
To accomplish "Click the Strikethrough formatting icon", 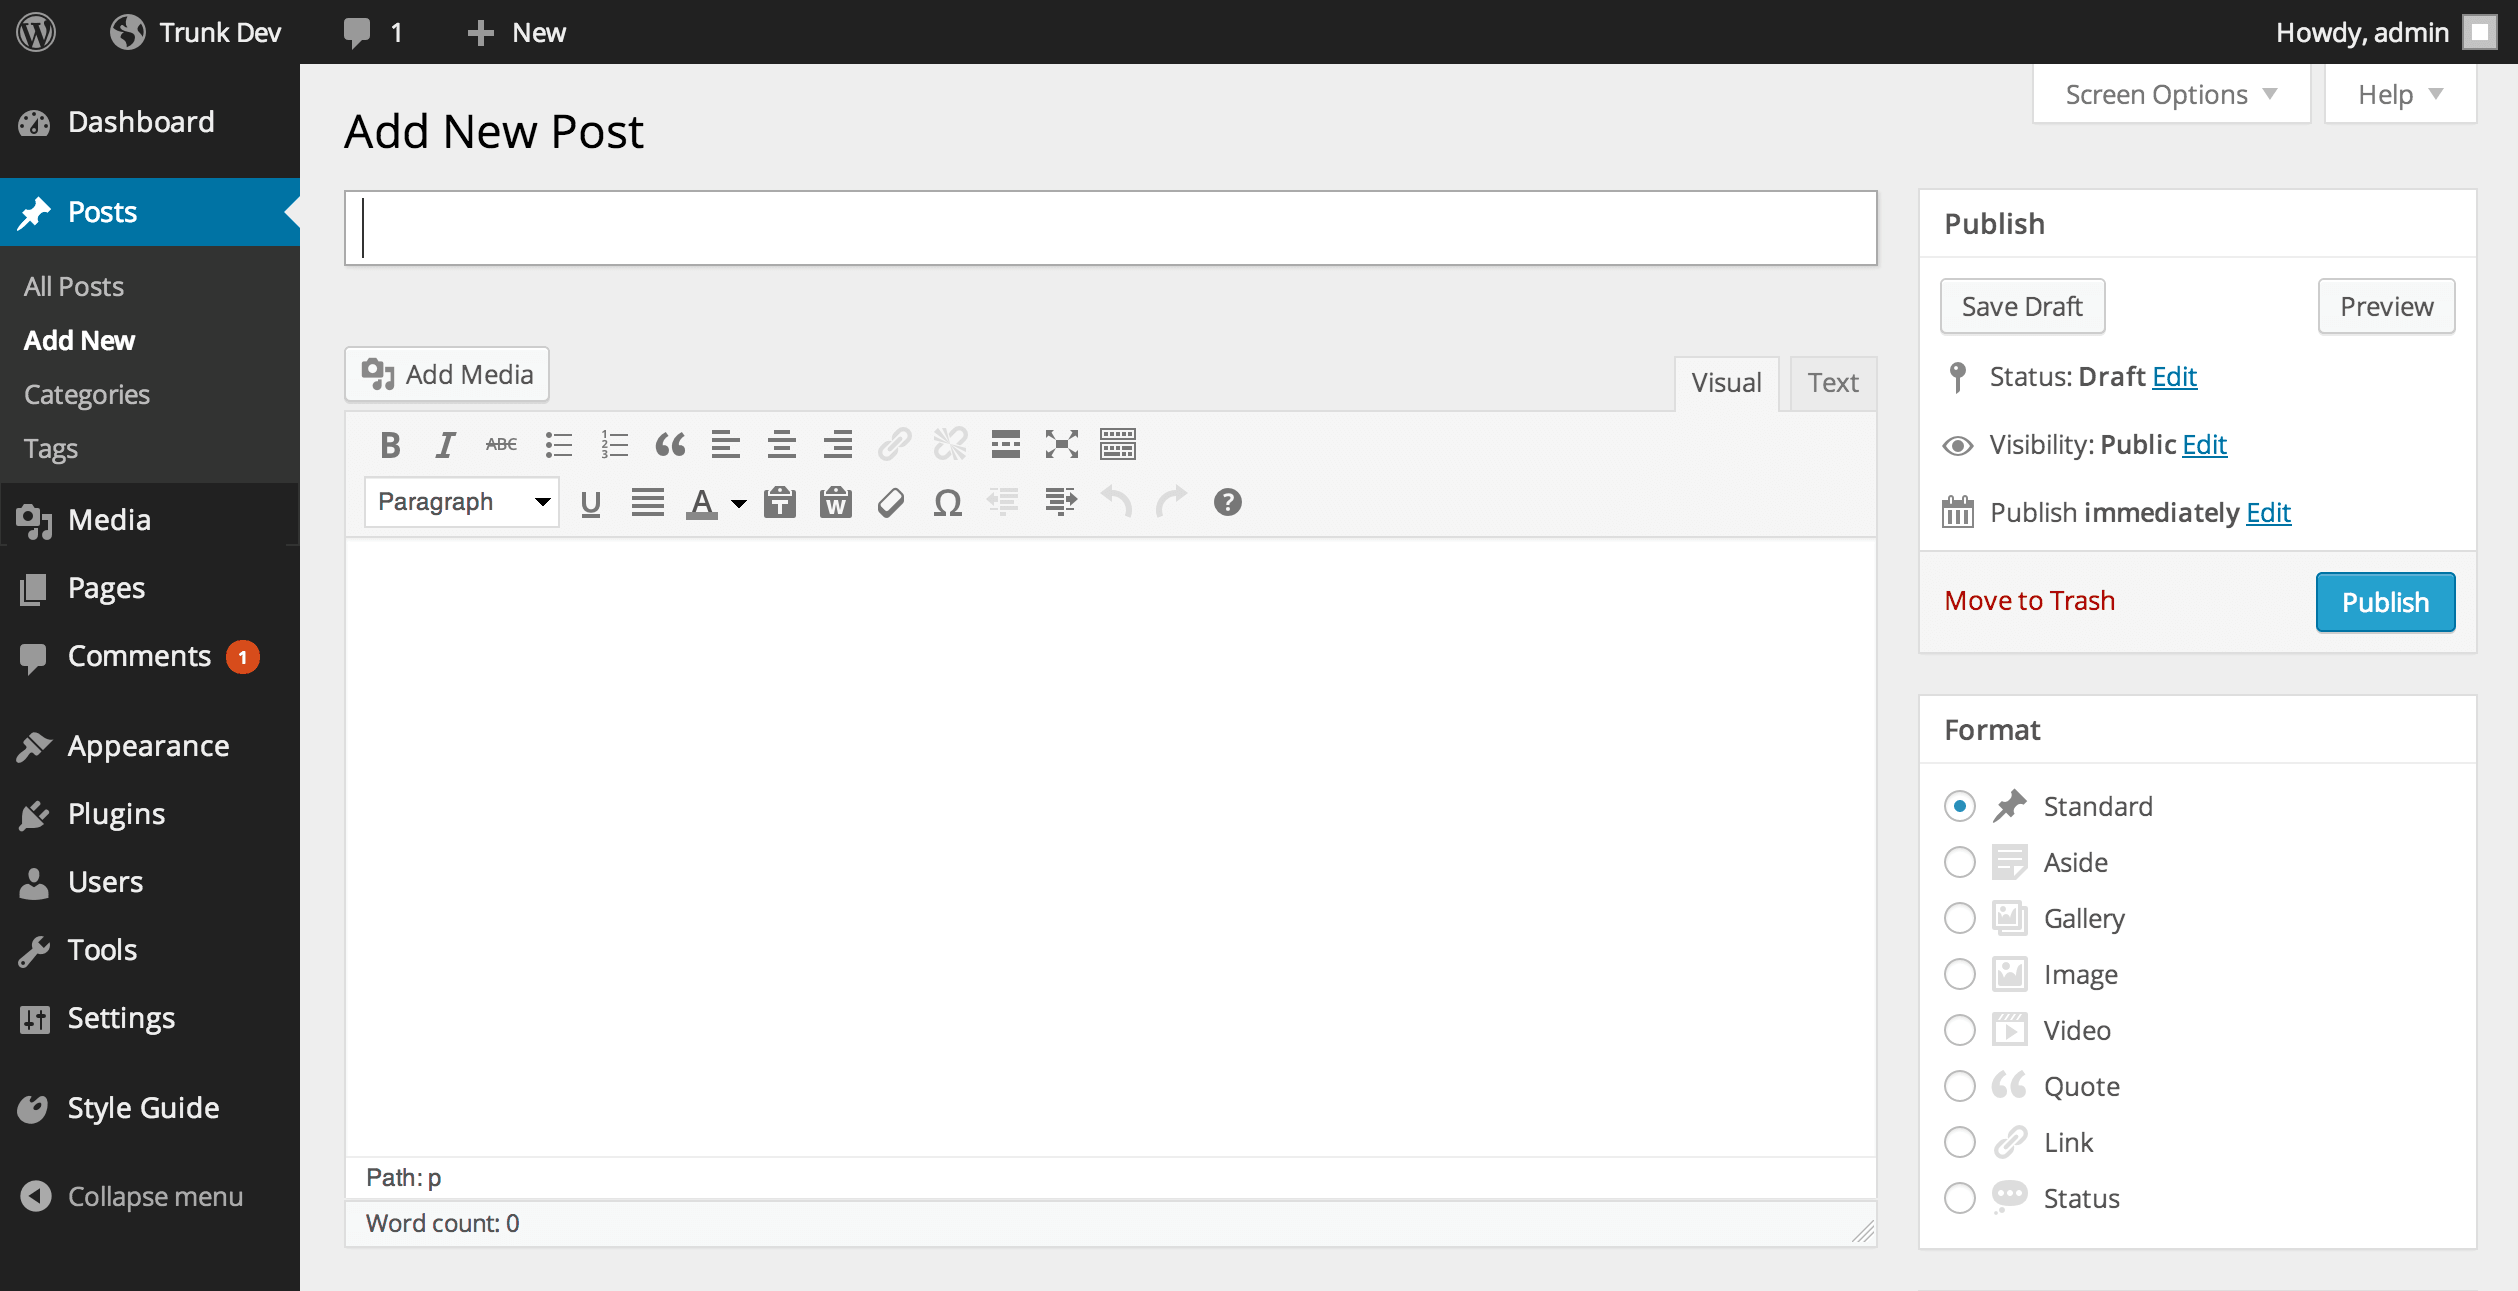I will [x=500, y=445].
